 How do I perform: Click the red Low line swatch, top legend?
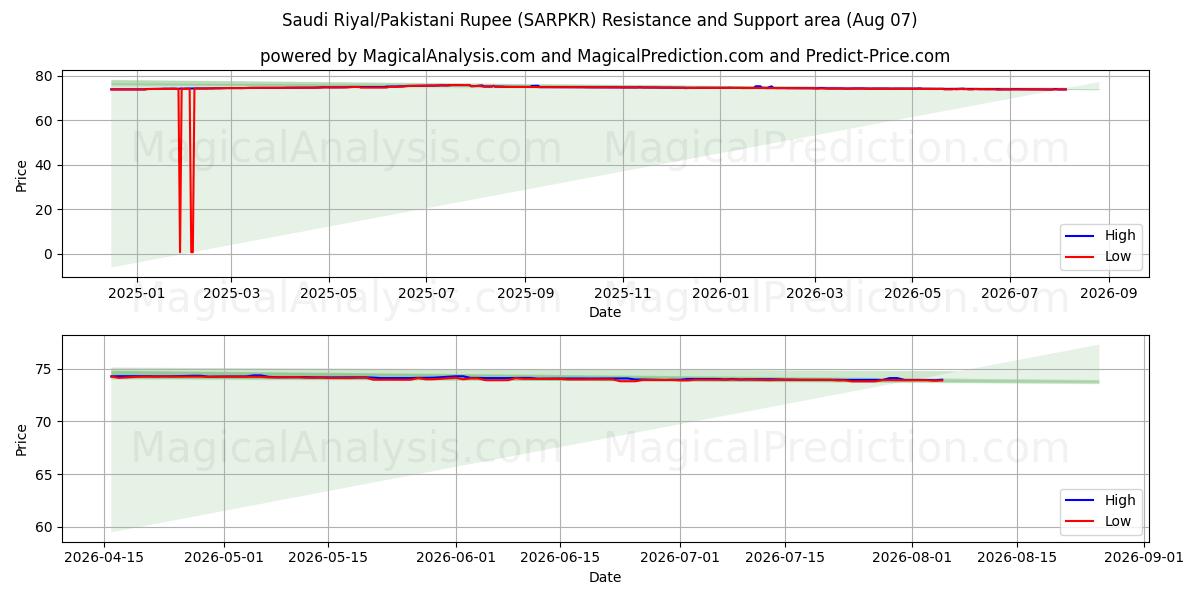(1081, 257)
